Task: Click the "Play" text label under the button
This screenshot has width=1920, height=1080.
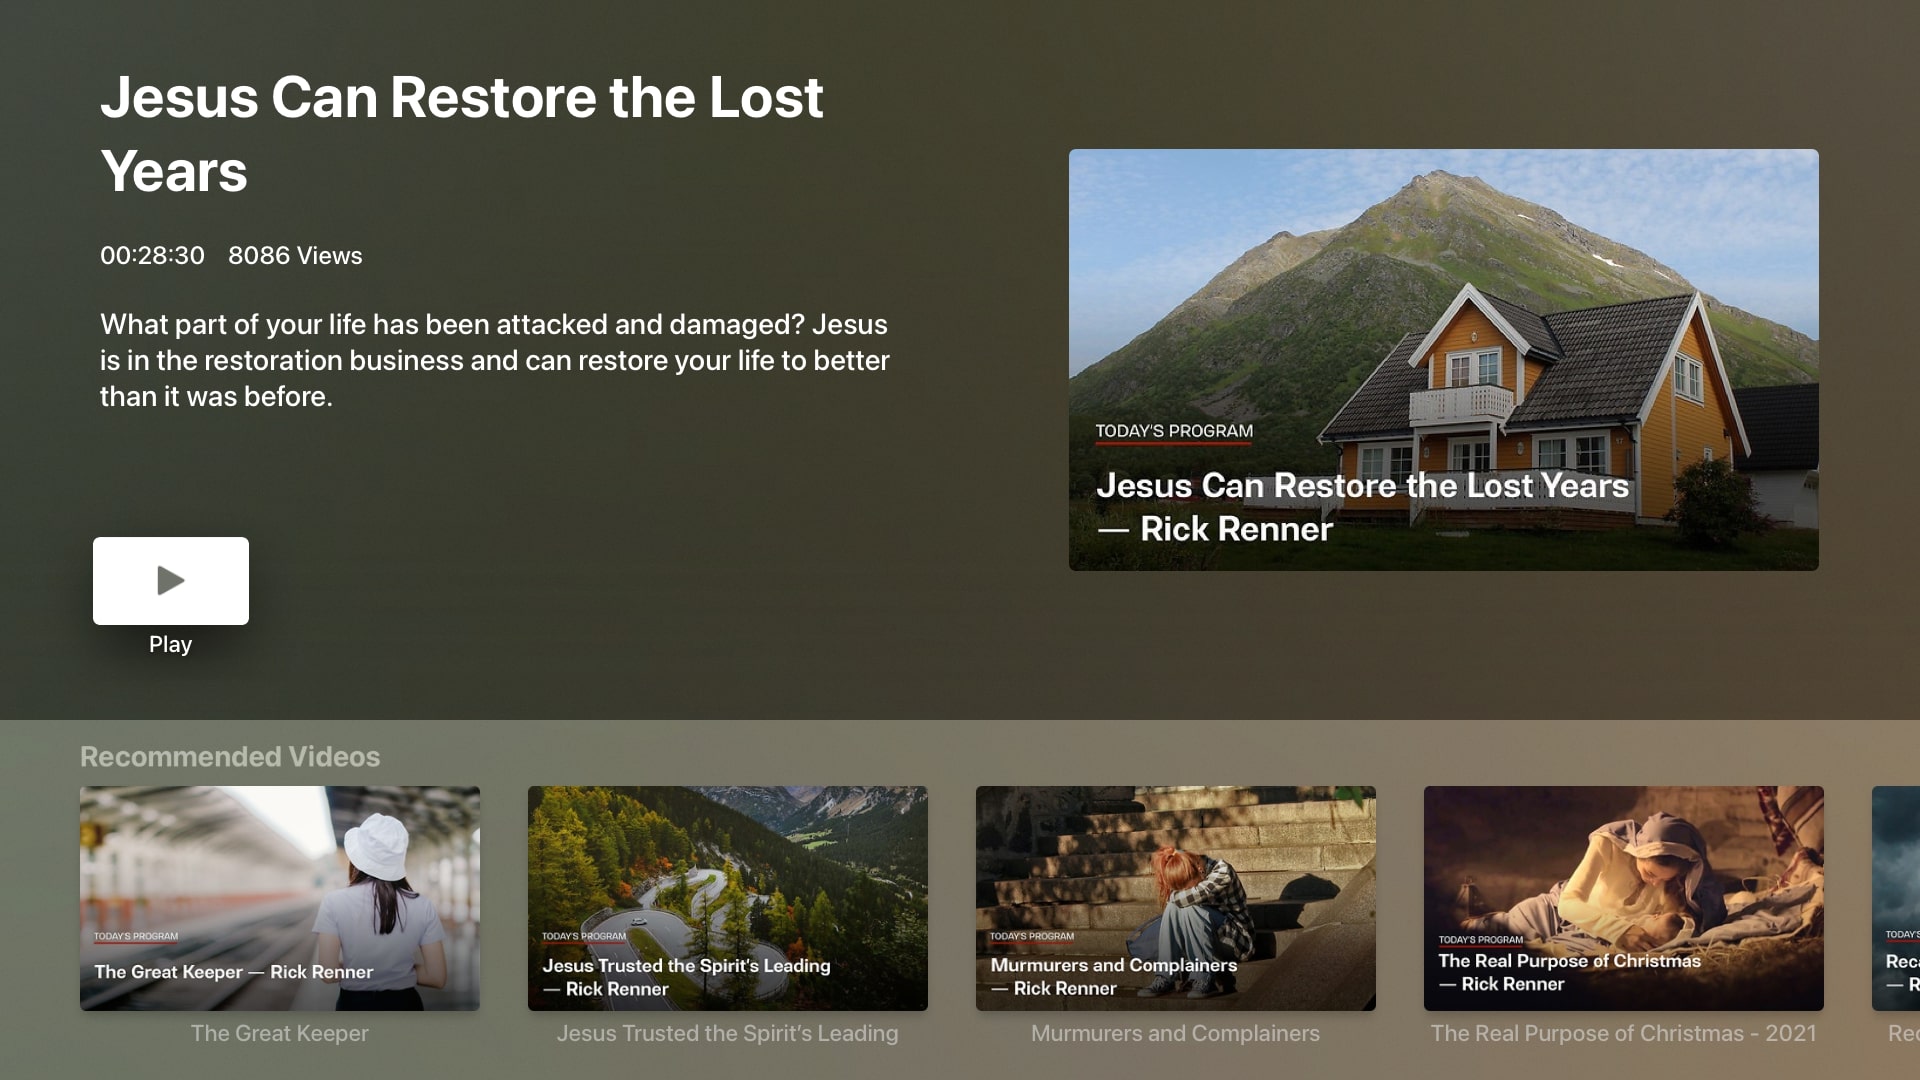Action: (x=171, y=645)
